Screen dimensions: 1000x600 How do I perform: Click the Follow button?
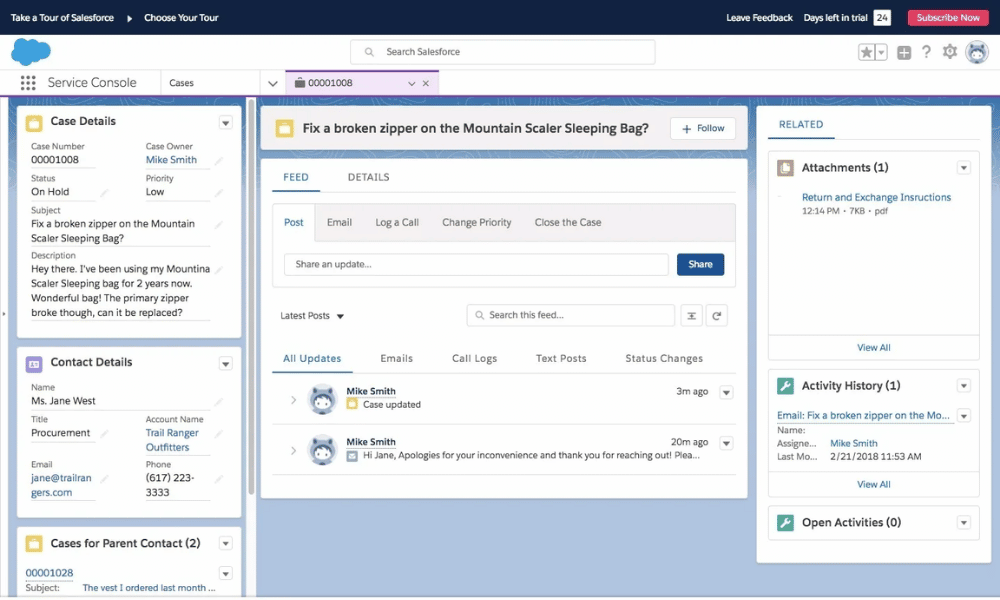click(703, 128)
